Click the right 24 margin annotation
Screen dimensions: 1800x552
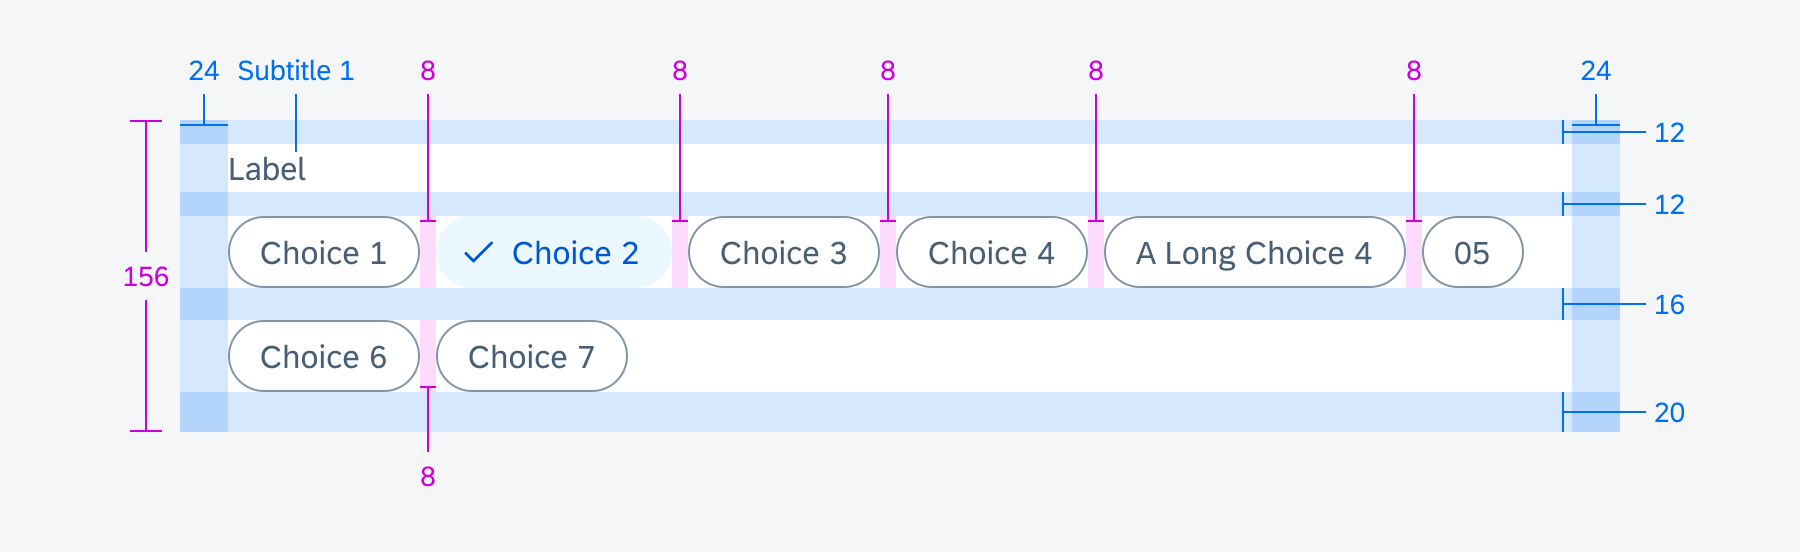1596,71
